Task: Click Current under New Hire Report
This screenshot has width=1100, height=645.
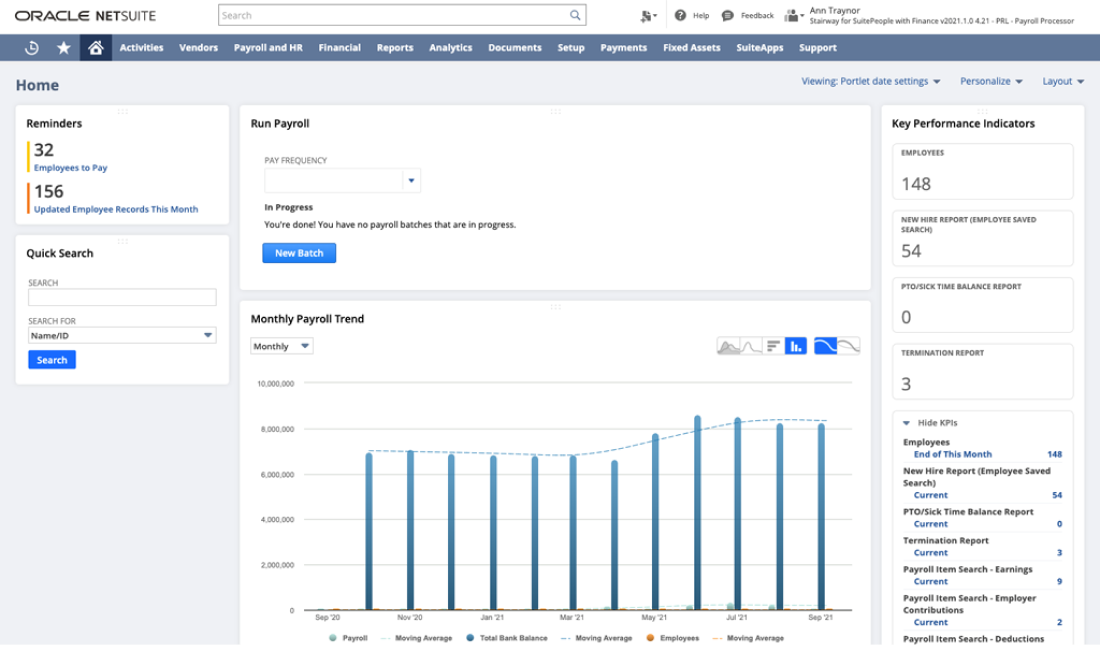Action: [x=930, y=495]
